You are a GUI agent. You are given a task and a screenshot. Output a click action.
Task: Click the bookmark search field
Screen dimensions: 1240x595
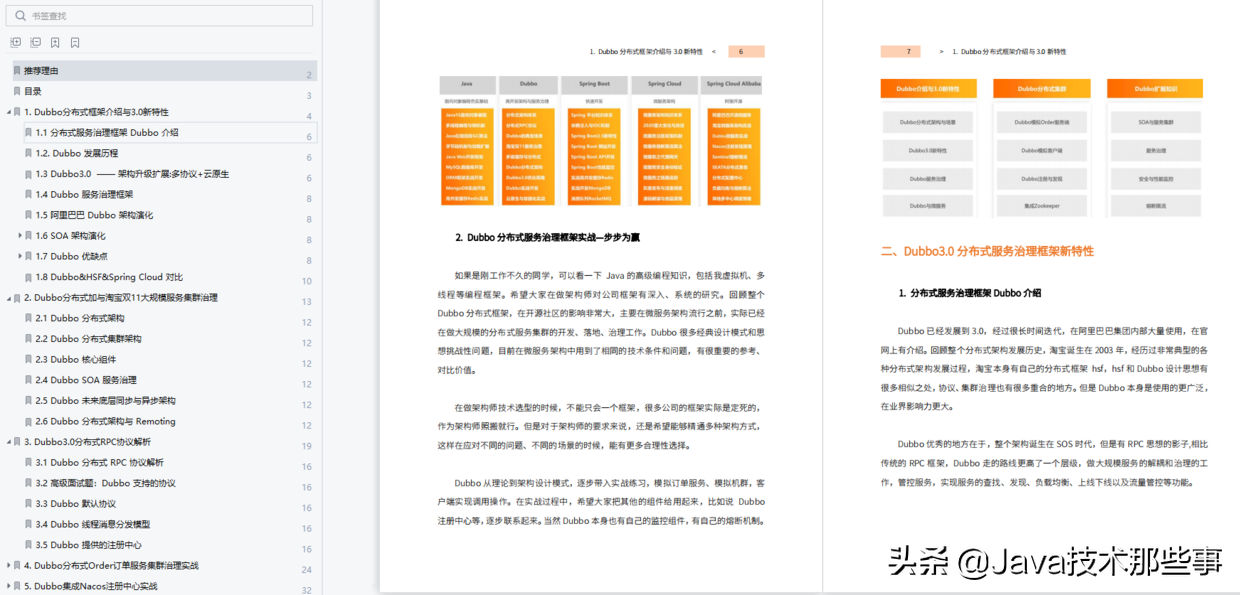[x=160, y=16]
